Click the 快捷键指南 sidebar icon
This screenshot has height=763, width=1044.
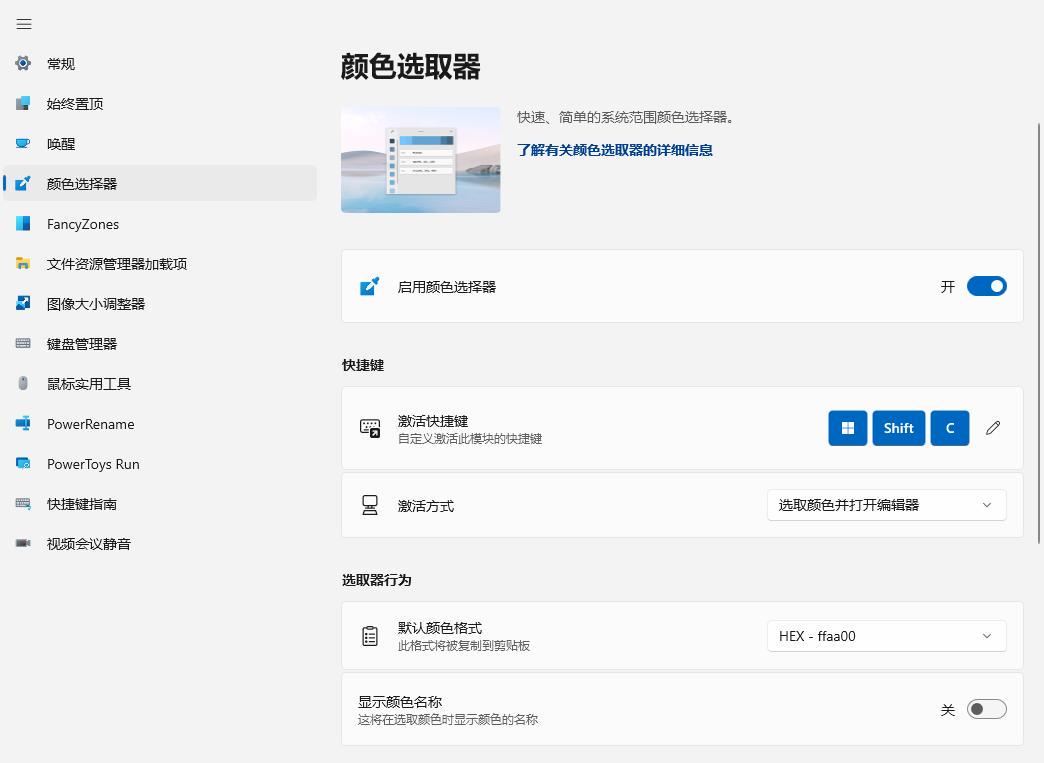[23, 503]
